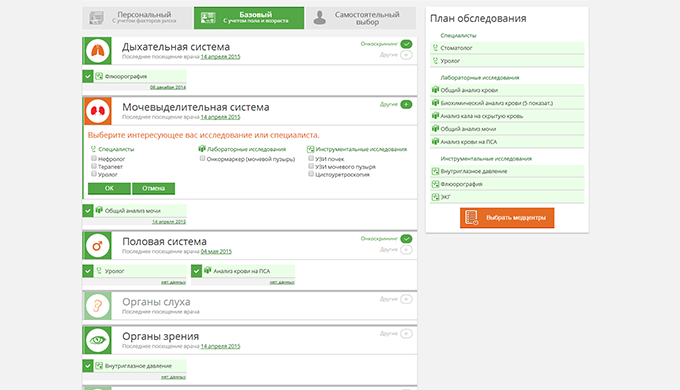Select Флюорография in План обследования
Viewport: 680px width, 390px height.
pos(507,184)
